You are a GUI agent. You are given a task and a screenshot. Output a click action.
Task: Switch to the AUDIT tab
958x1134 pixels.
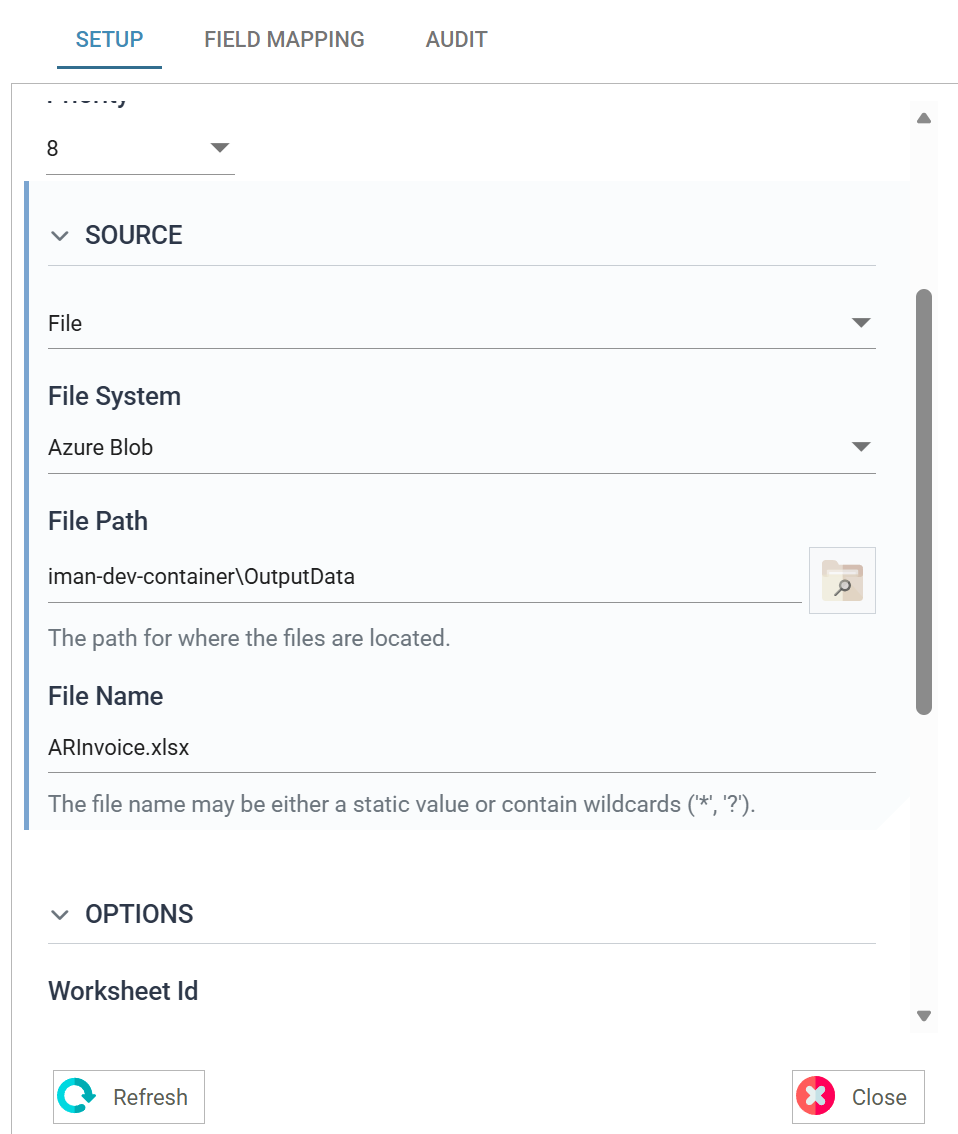click(x=456, y=39)
